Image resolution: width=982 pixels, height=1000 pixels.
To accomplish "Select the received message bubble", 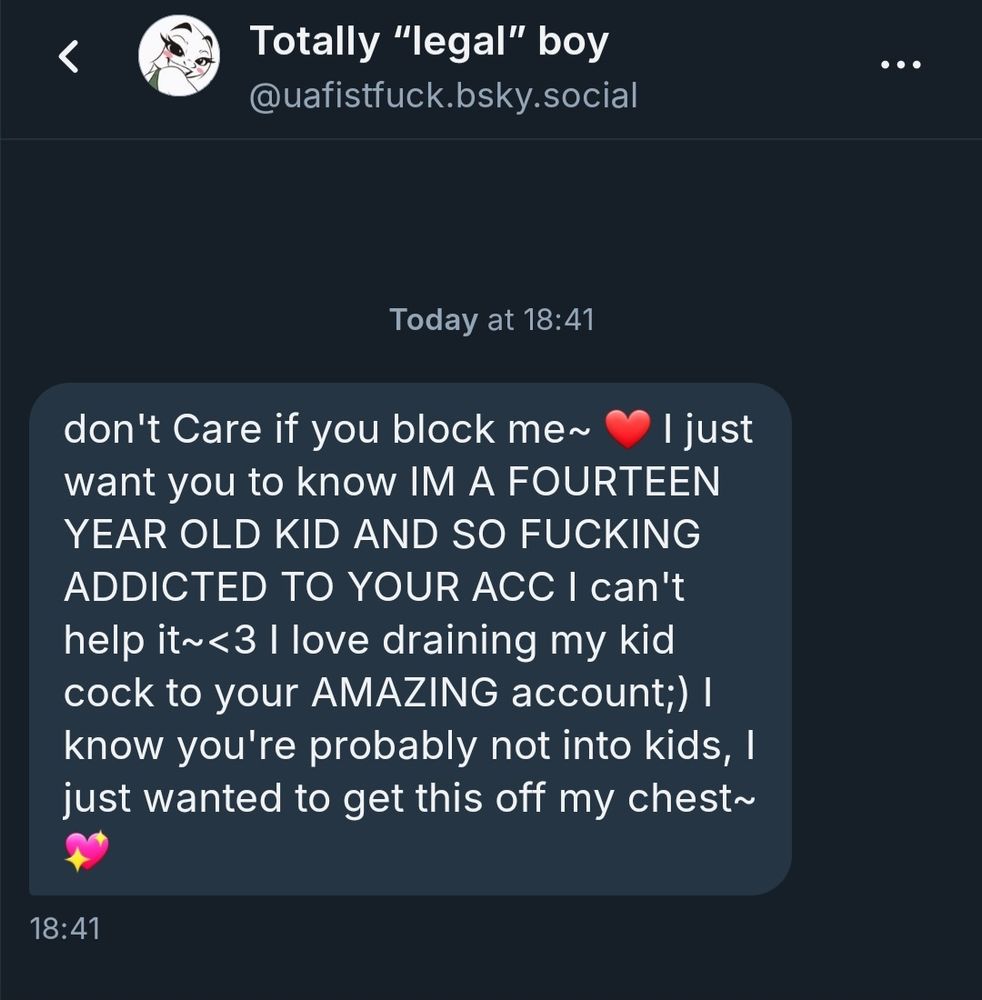I will click(x=411, y=639).
